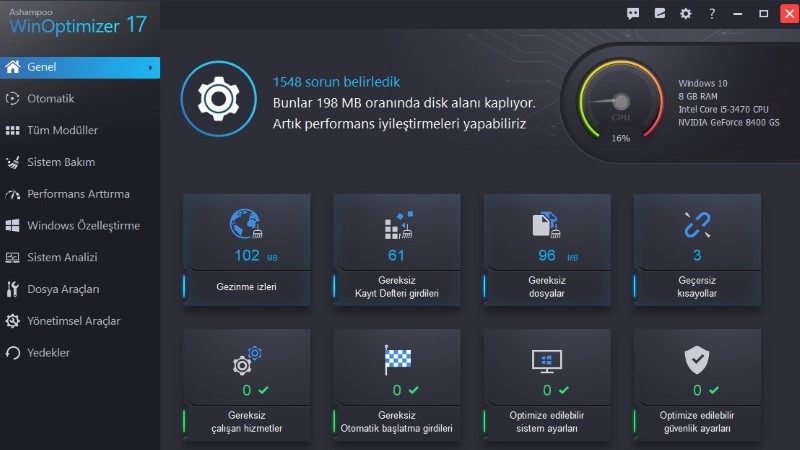Click the 'Windows 10' system info text
This screenshot has width=800, height=450.
pos(703,83)
